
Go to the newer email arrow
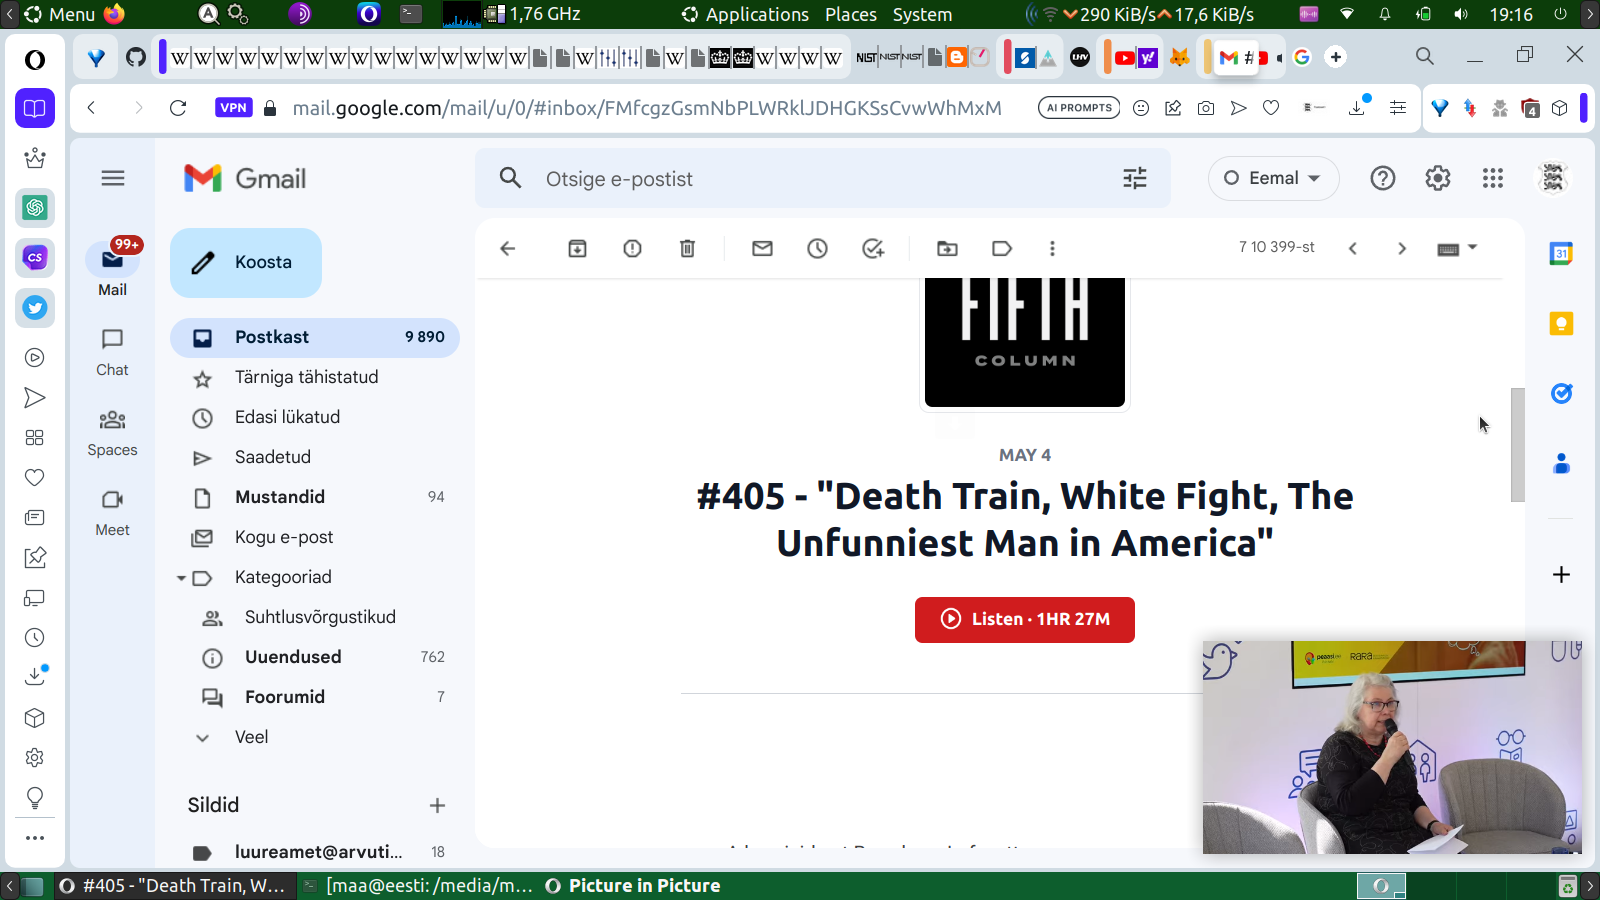[x=1353, y=248]
